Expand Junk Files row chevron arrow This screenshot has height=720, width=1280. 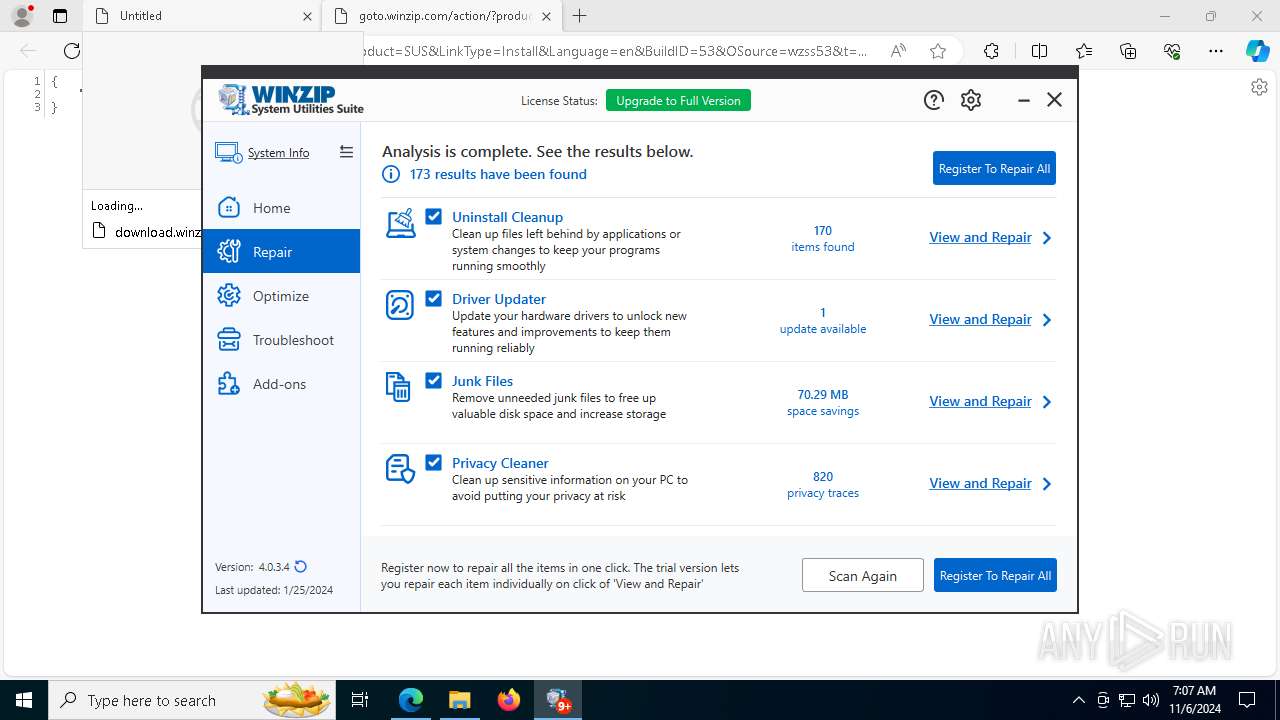point(1047,402)
